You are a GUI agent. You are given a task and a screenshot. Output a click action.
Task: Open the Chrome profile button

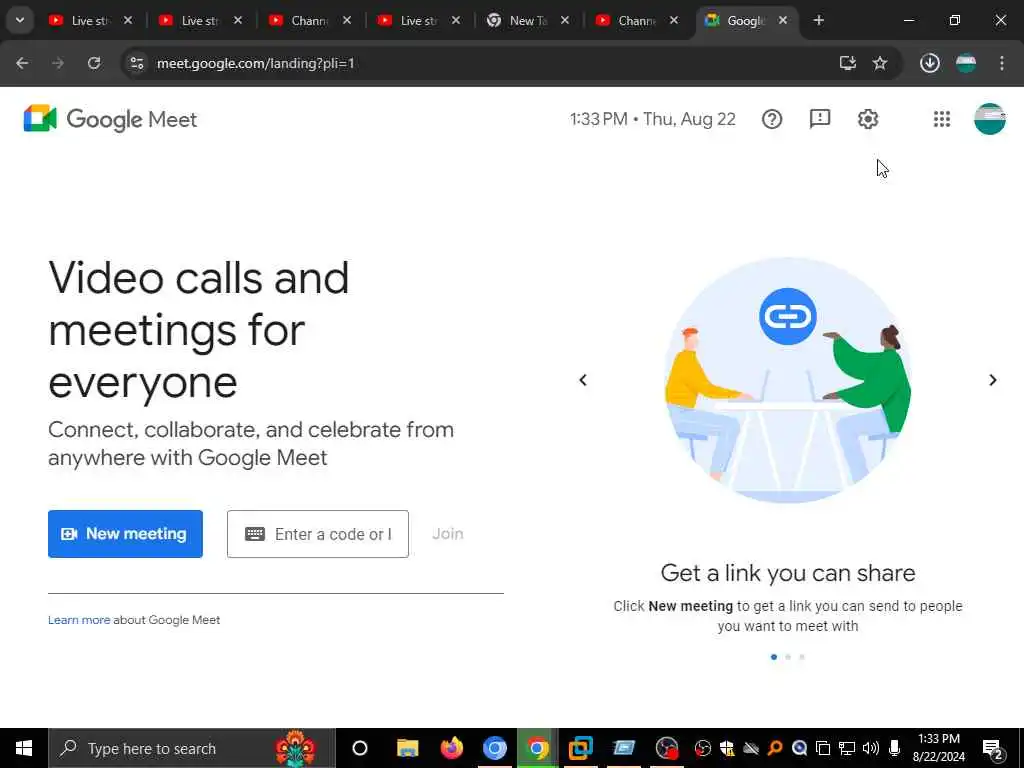(x=966, y=63)
